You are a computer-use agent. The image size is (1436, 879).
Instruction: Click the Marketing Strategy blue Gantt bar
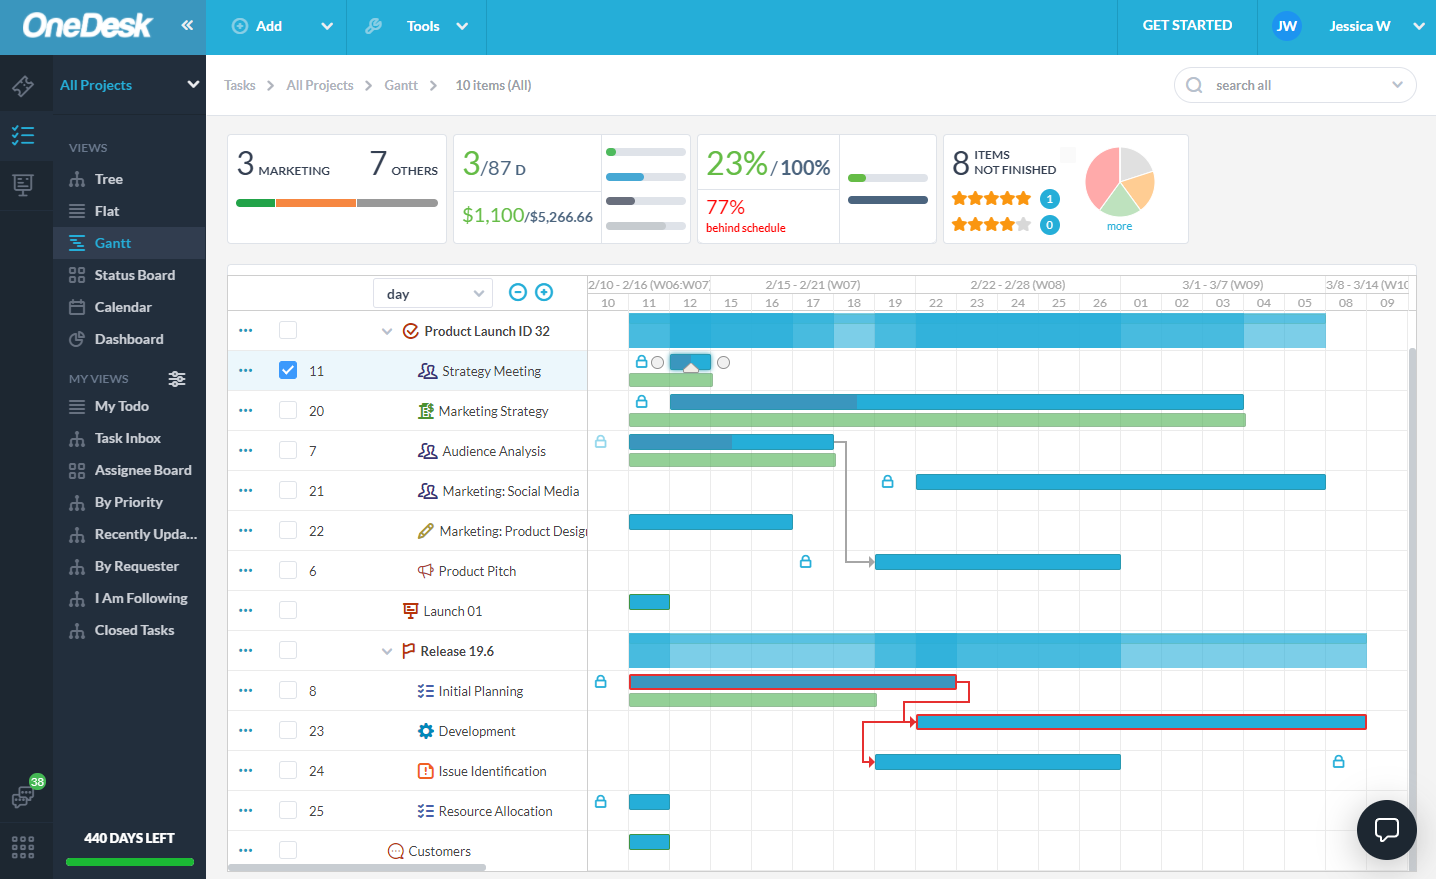click(x=956, y=402)
